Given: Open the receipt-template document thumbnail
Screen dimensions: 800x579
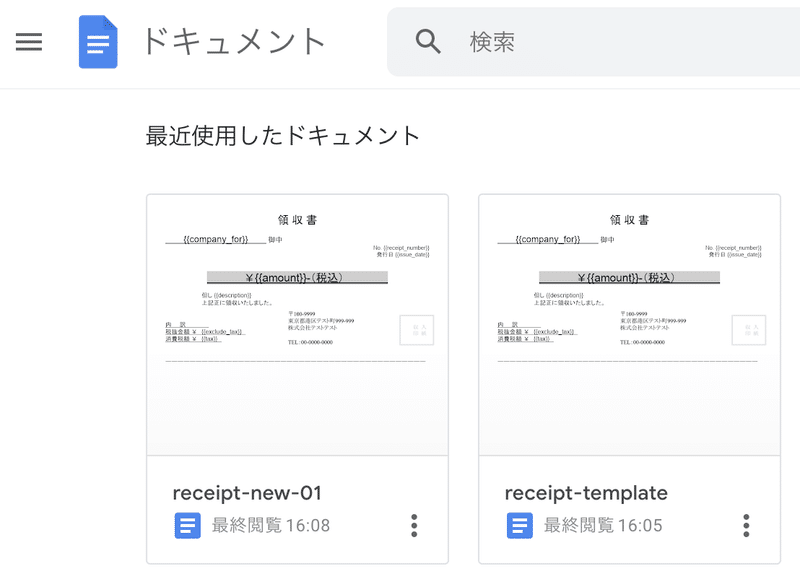Looking at the screenshot, I should [x=630, y=325].
